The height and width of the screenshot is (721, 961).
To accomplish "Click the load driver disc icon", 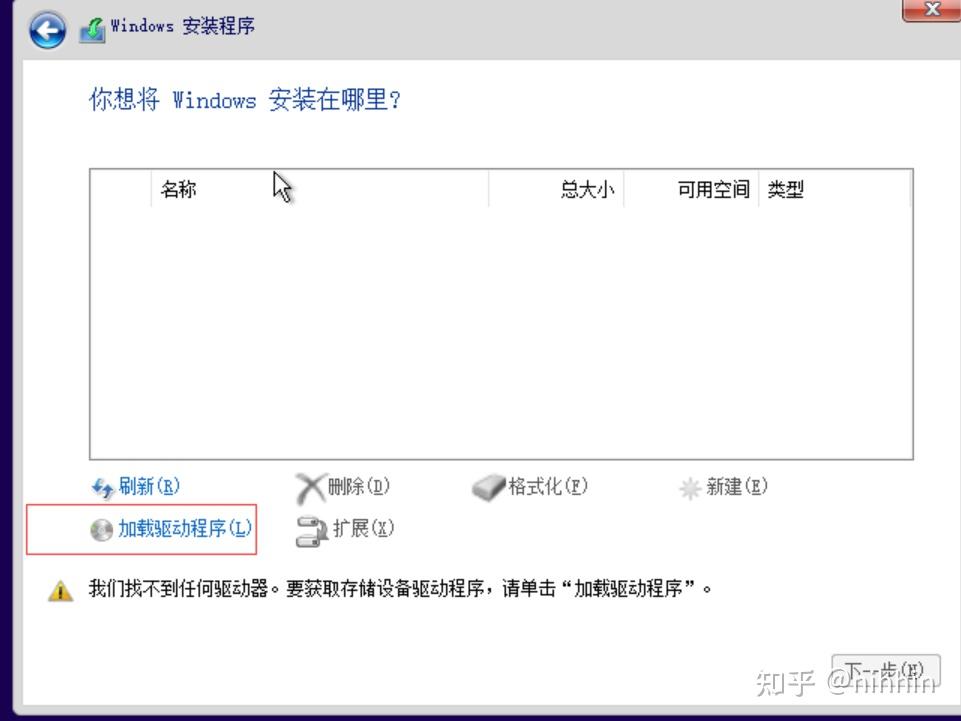I will 102,530.
